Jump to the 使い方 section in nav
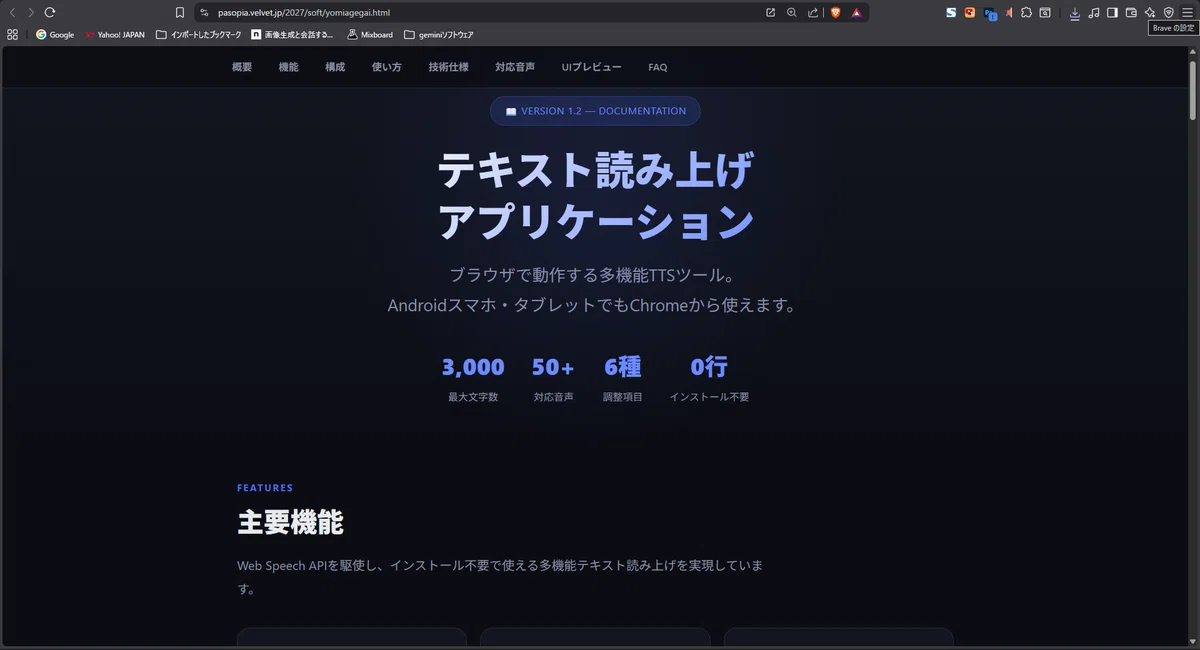This screenshot has width=1200, height=650. 387,67
